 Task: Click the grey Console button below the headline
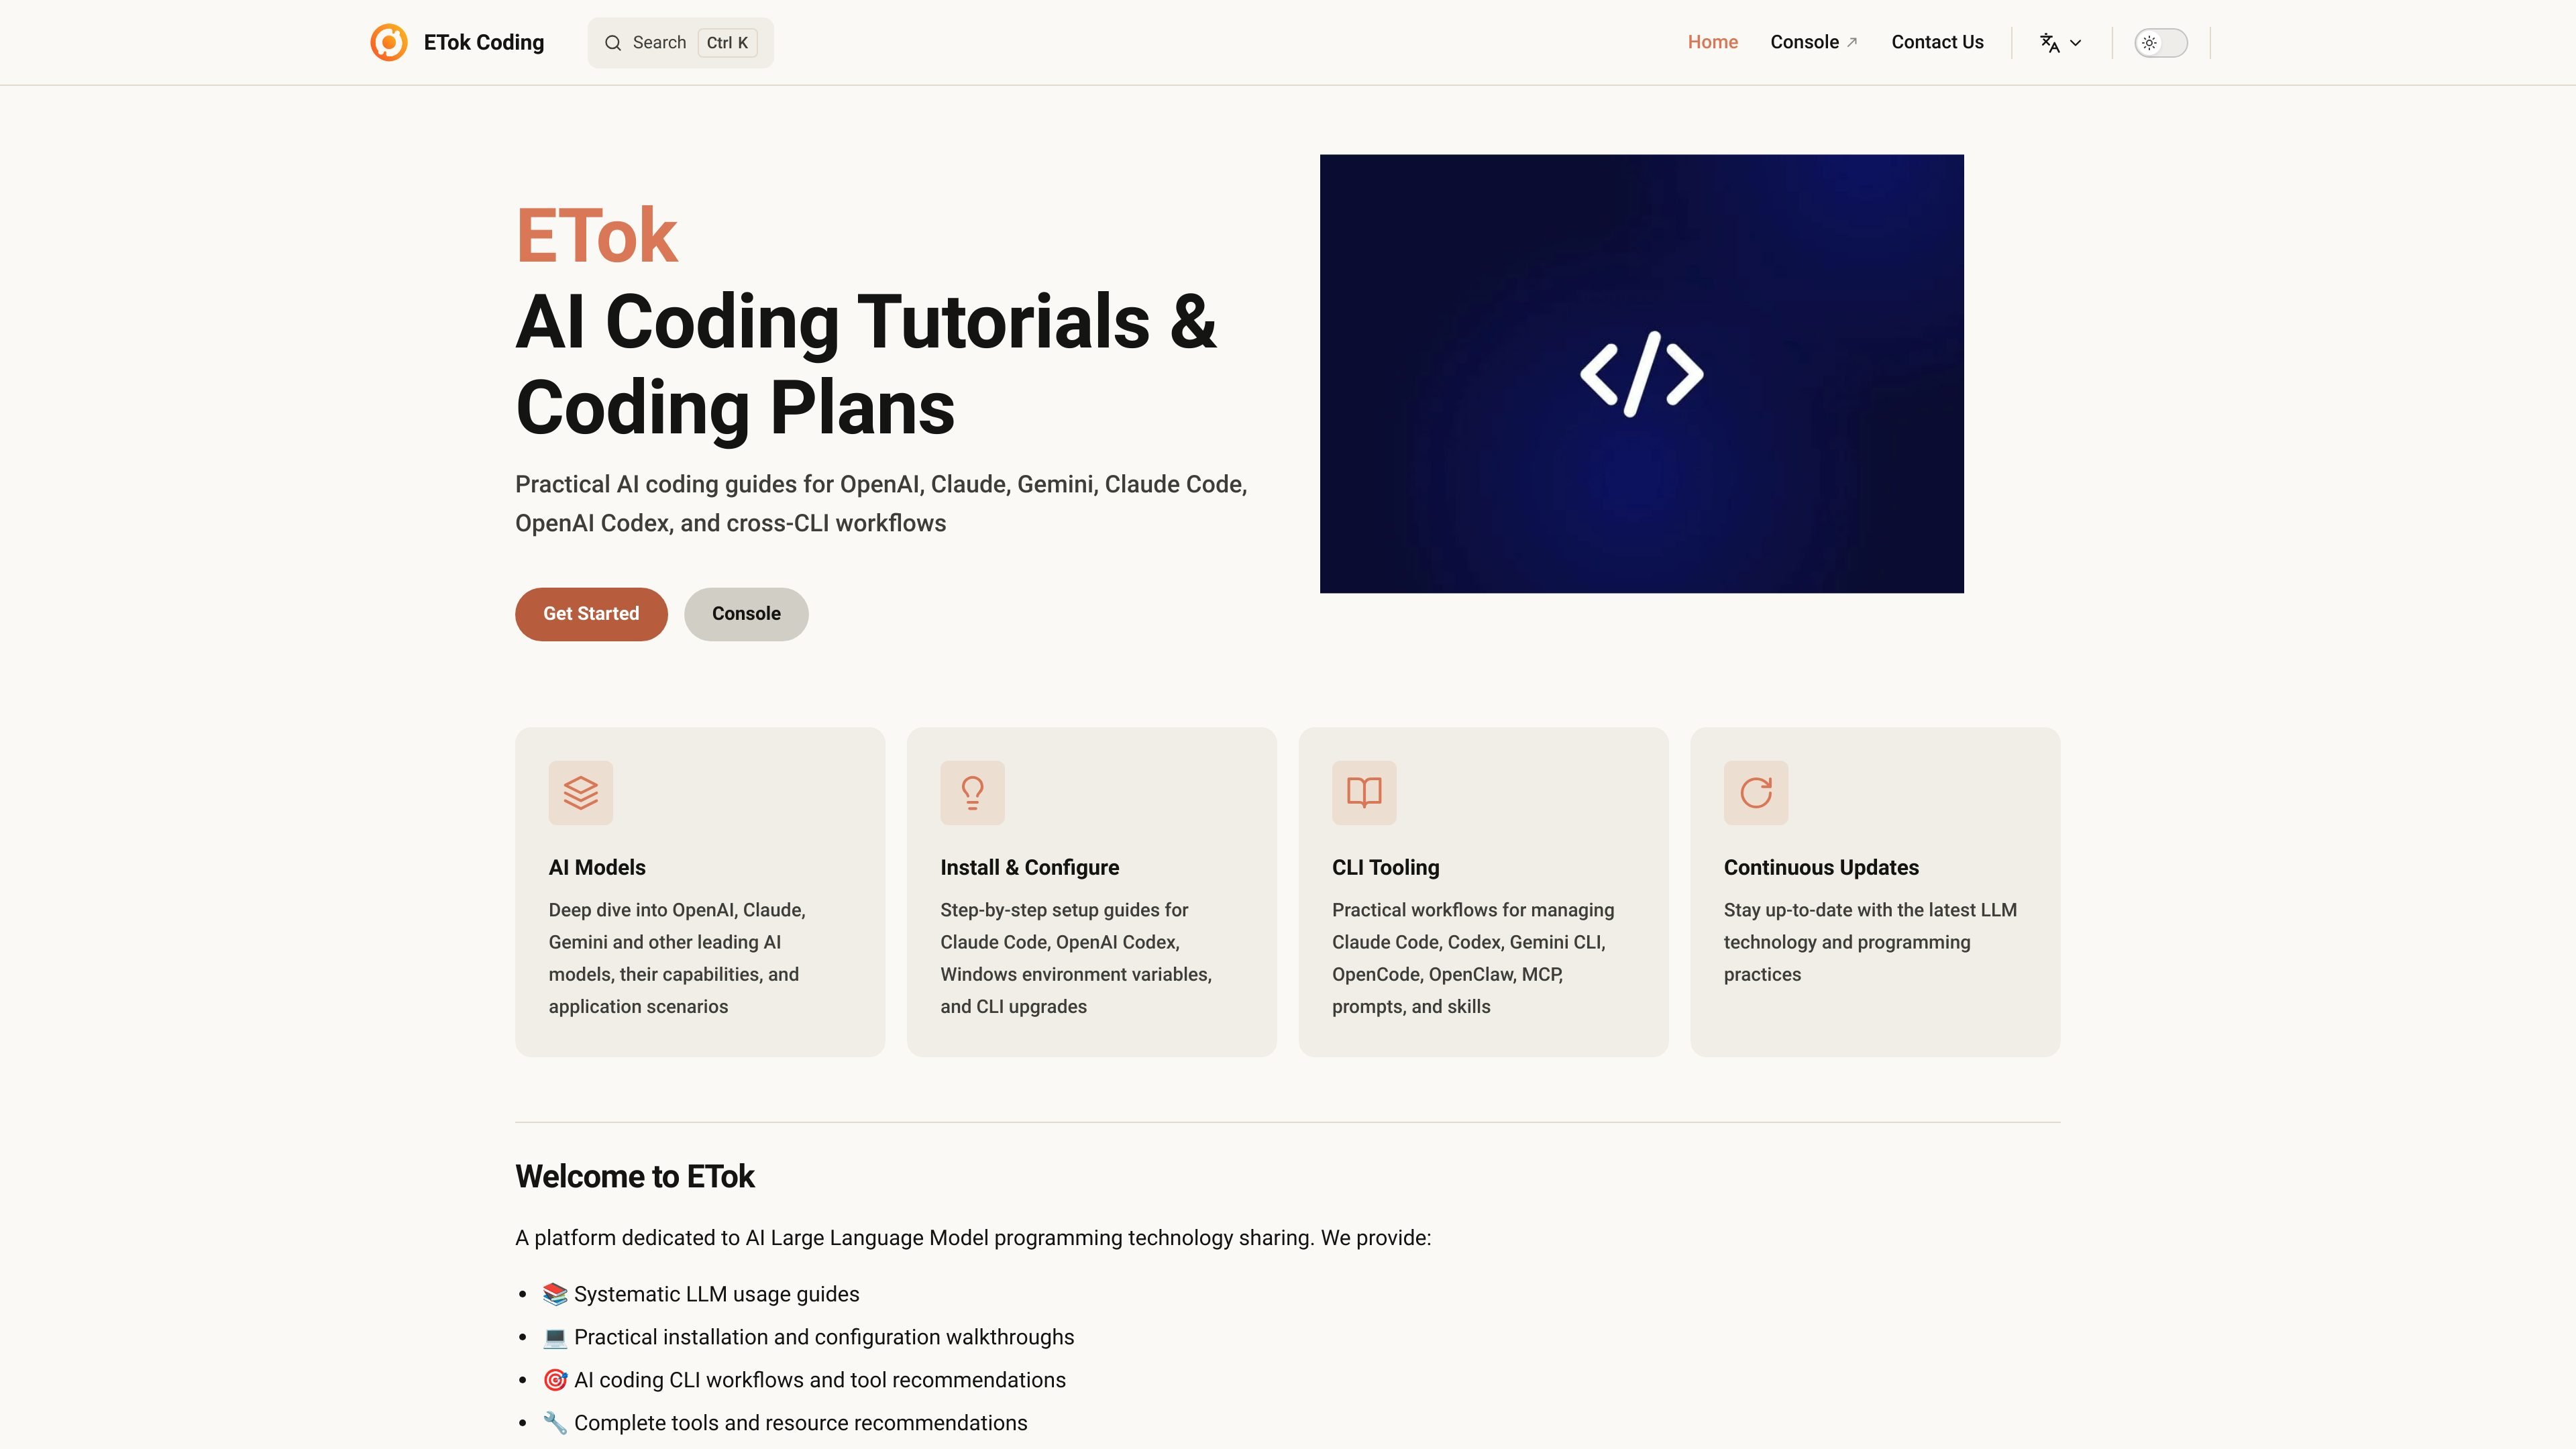click(746, 614)
